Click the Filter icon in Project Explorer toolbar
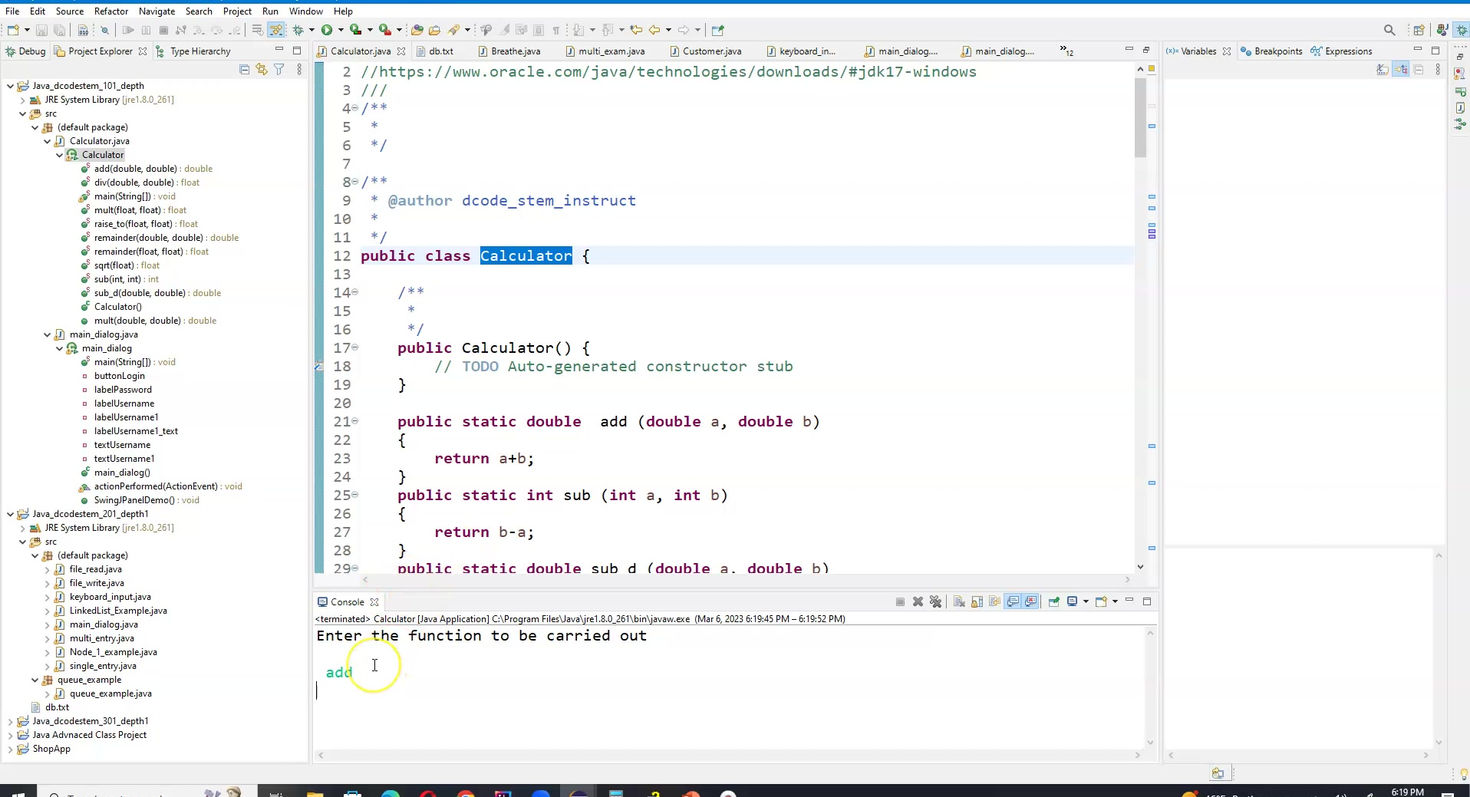Image resolution: width=1470 pixels, height=797 pixels. (279, 69)
